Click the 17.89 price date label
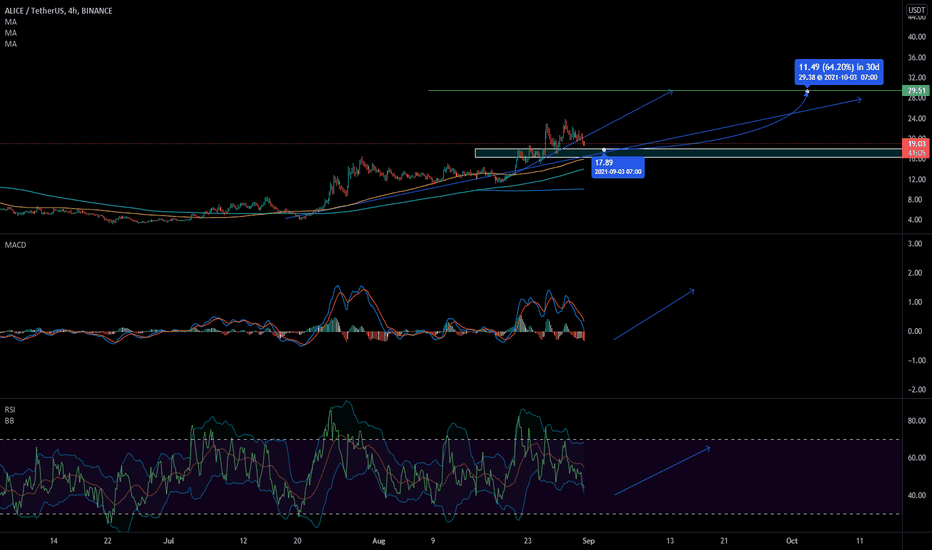 coord(618,166)
